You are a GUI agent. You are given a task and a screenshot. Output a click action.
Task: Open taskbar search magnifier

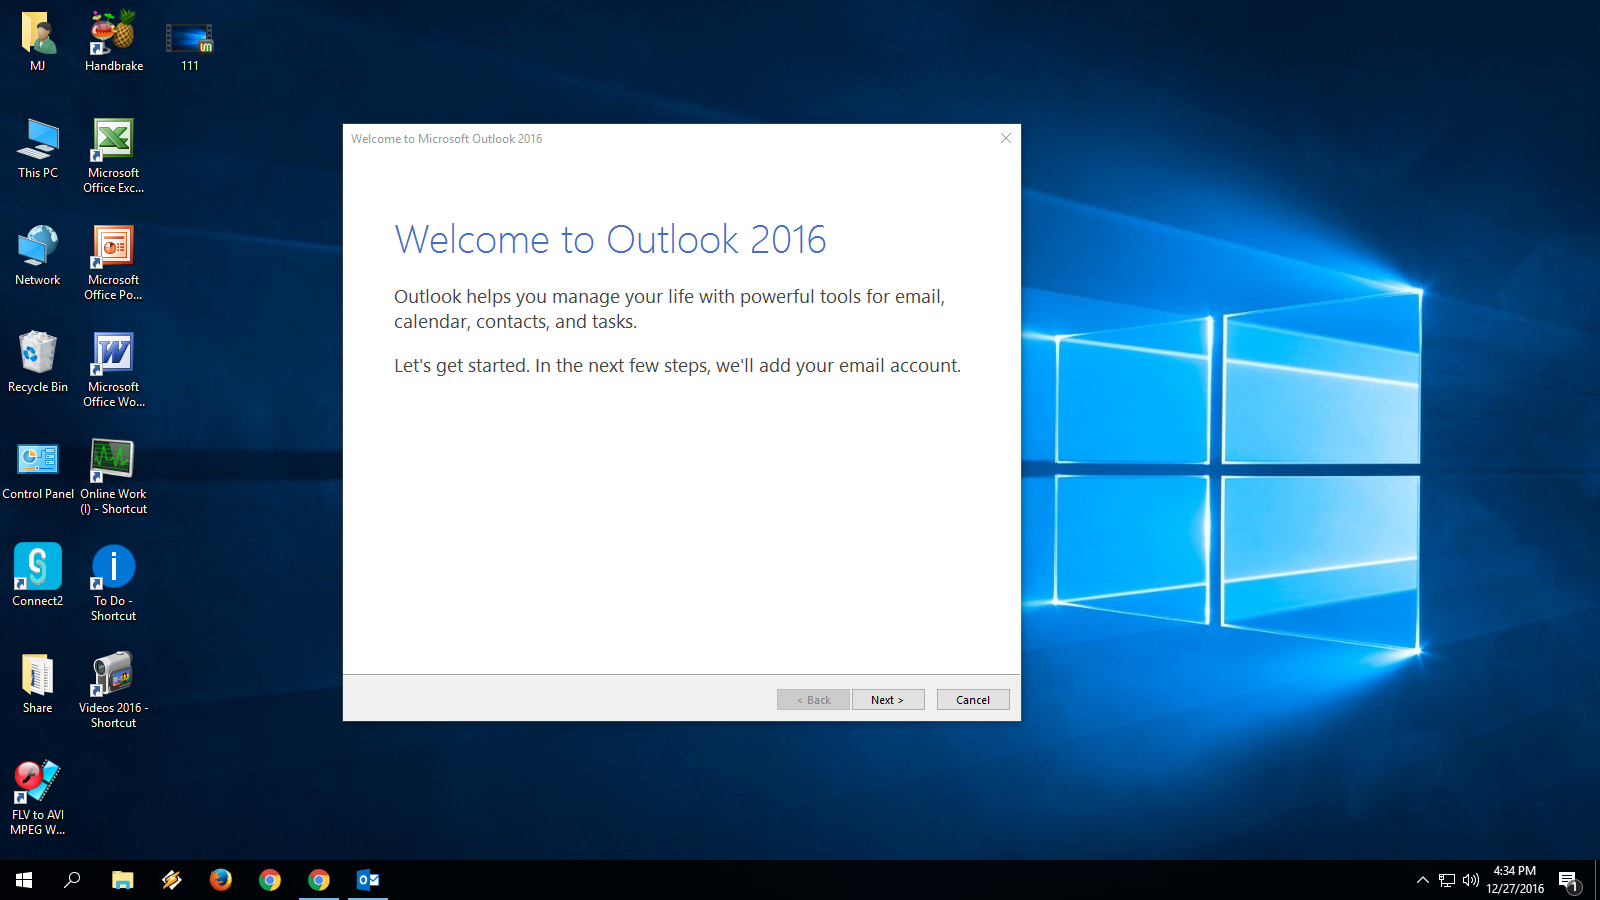coord(72,880)
